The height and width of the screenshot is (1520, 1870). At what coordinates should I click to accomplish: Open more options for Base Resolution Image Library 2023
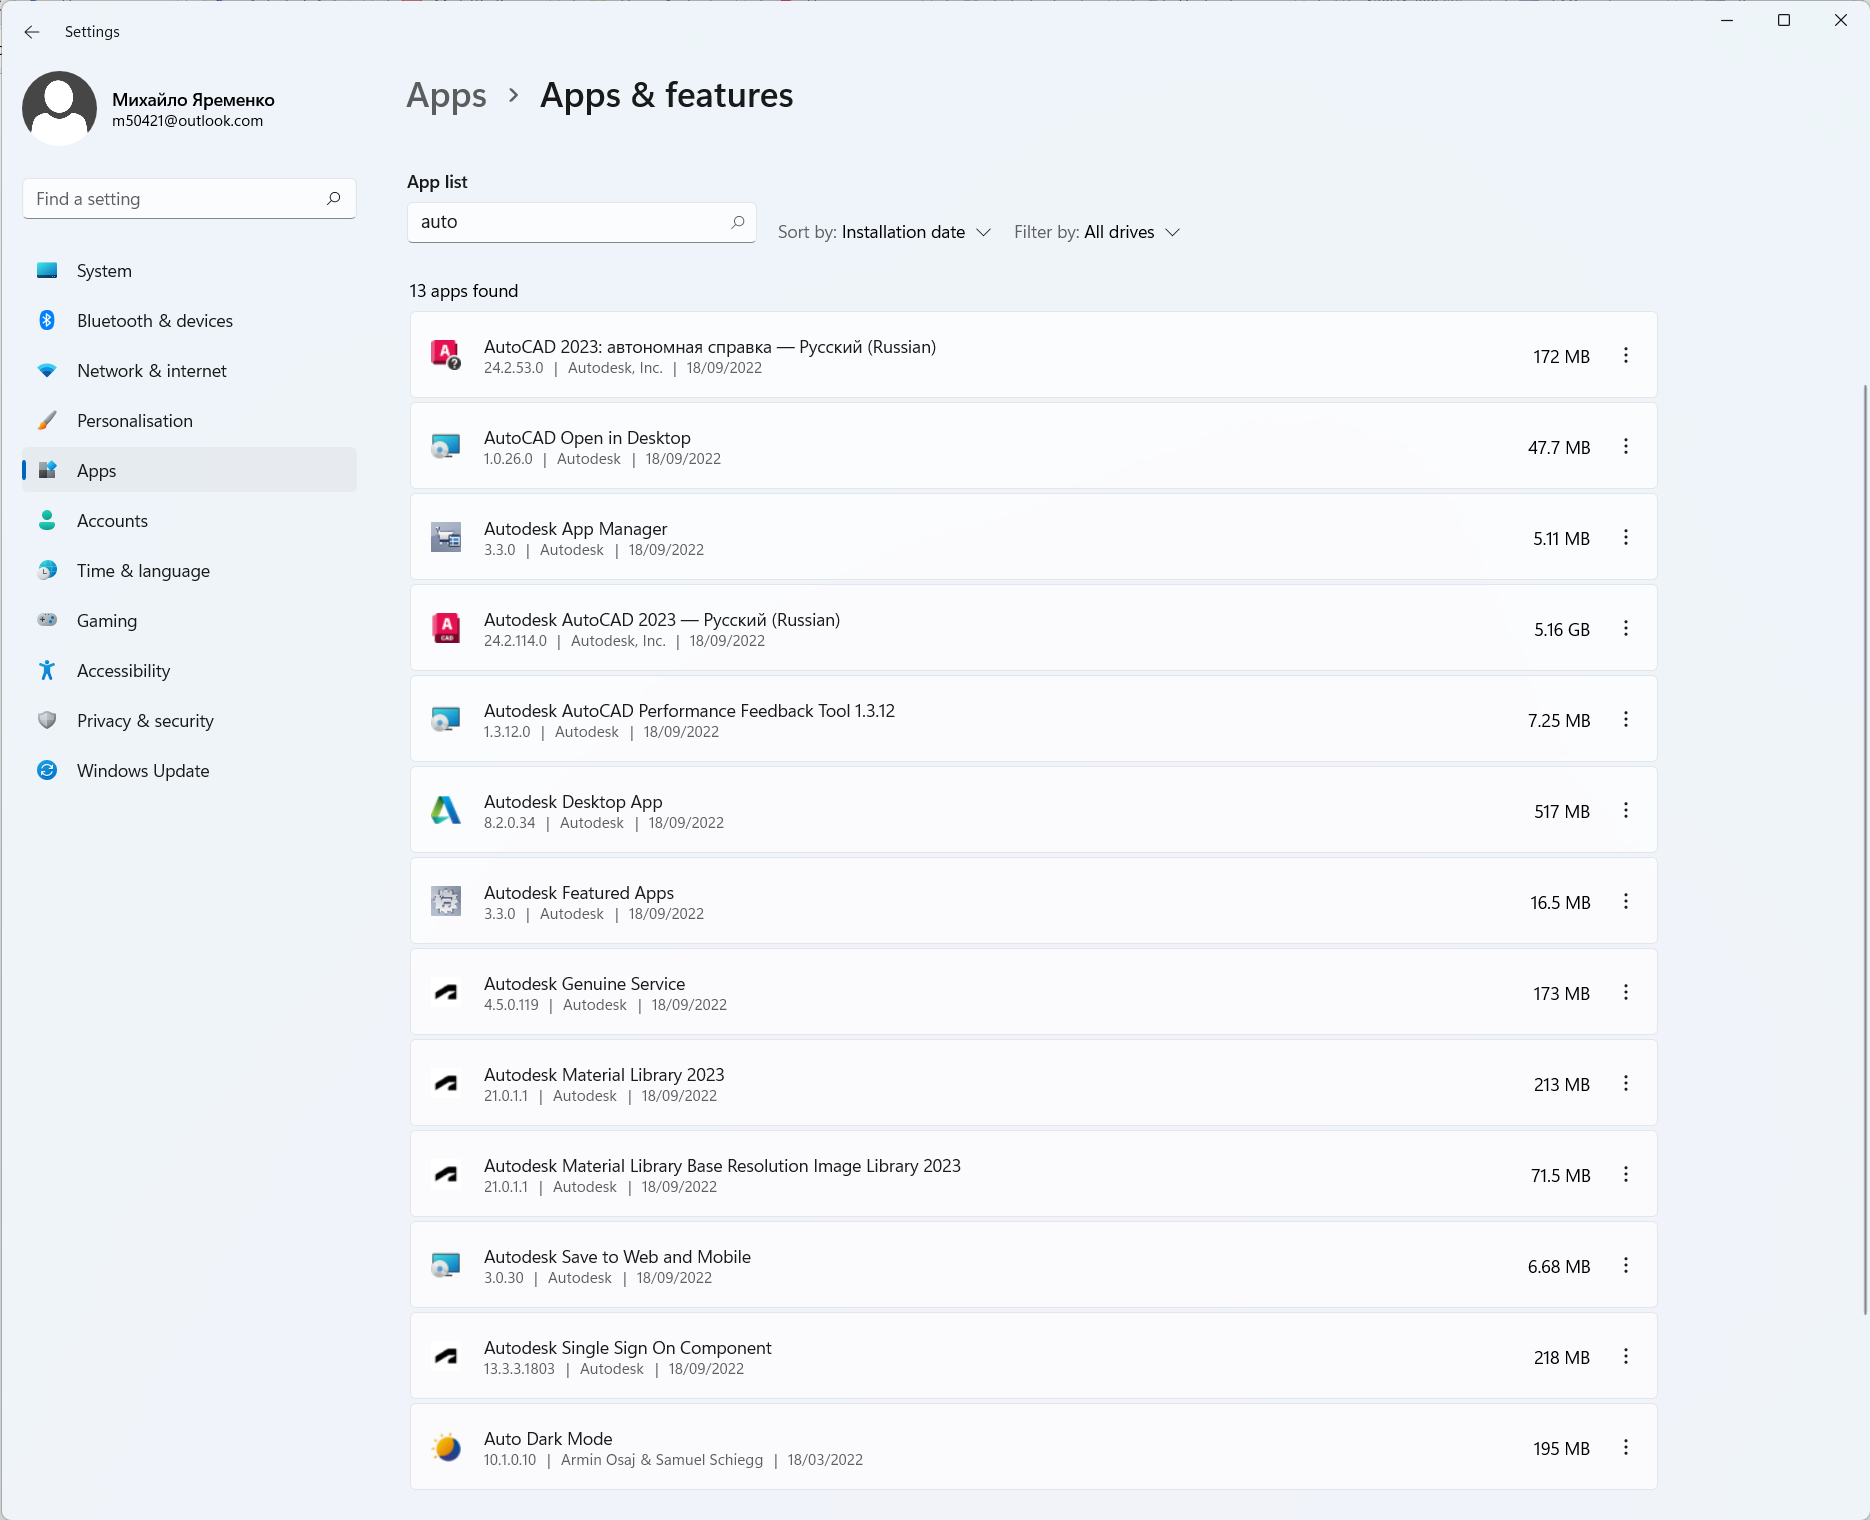(1626, 1175)
